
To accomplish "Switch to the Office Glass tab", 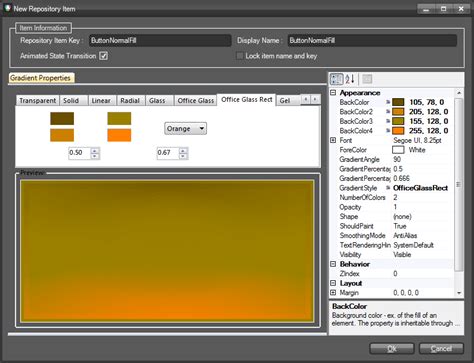I will 196,100.
